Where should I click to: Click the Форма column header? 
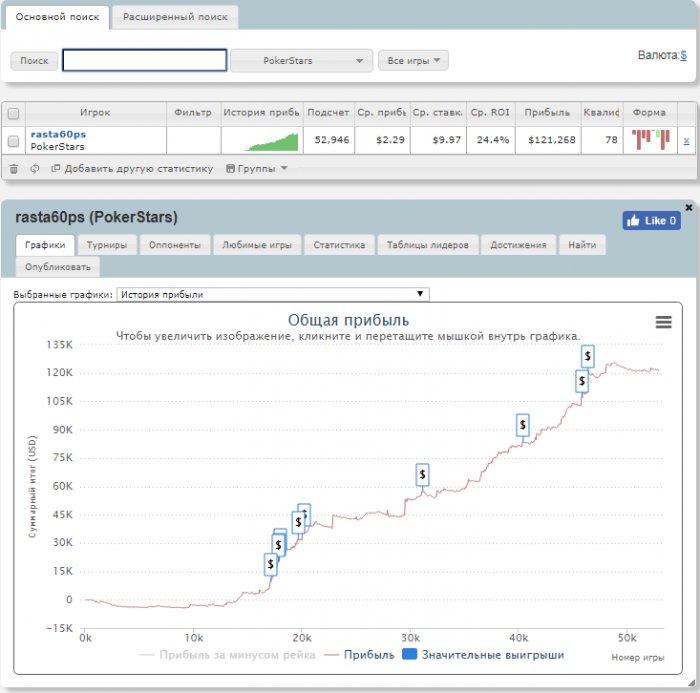[x=650, y=113]
